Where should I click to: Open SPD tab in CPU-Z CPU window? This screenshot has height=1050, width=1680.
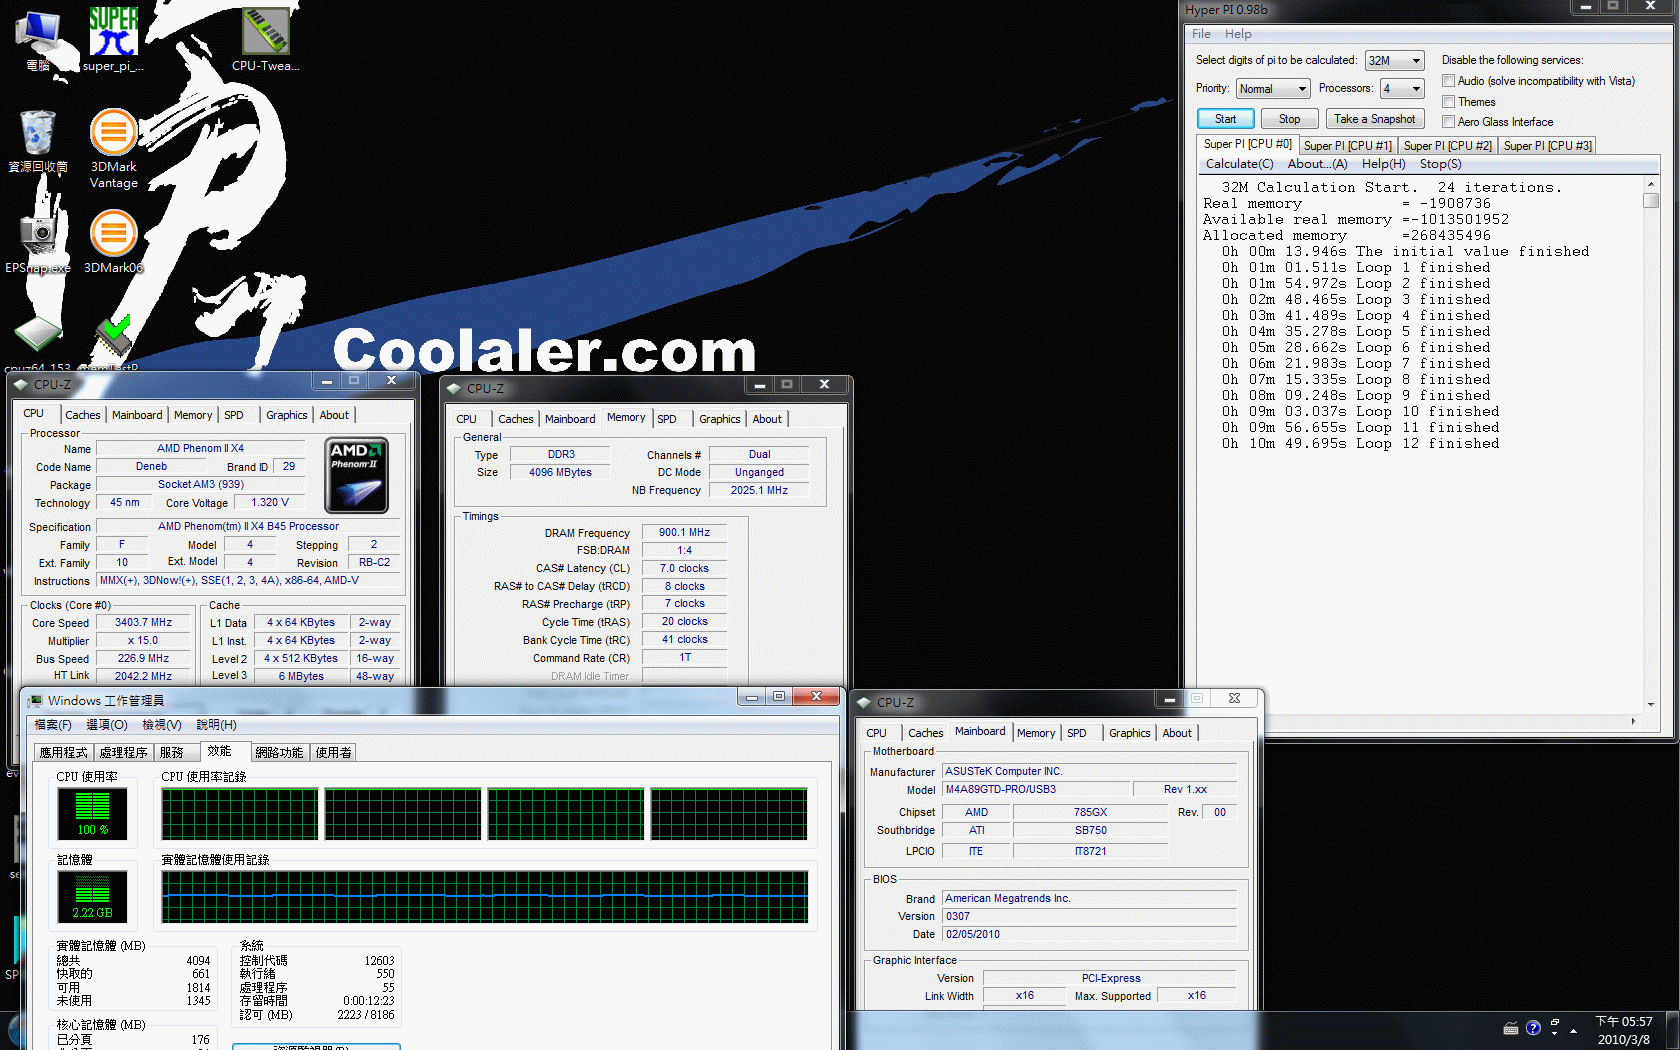tap(234, 415)
